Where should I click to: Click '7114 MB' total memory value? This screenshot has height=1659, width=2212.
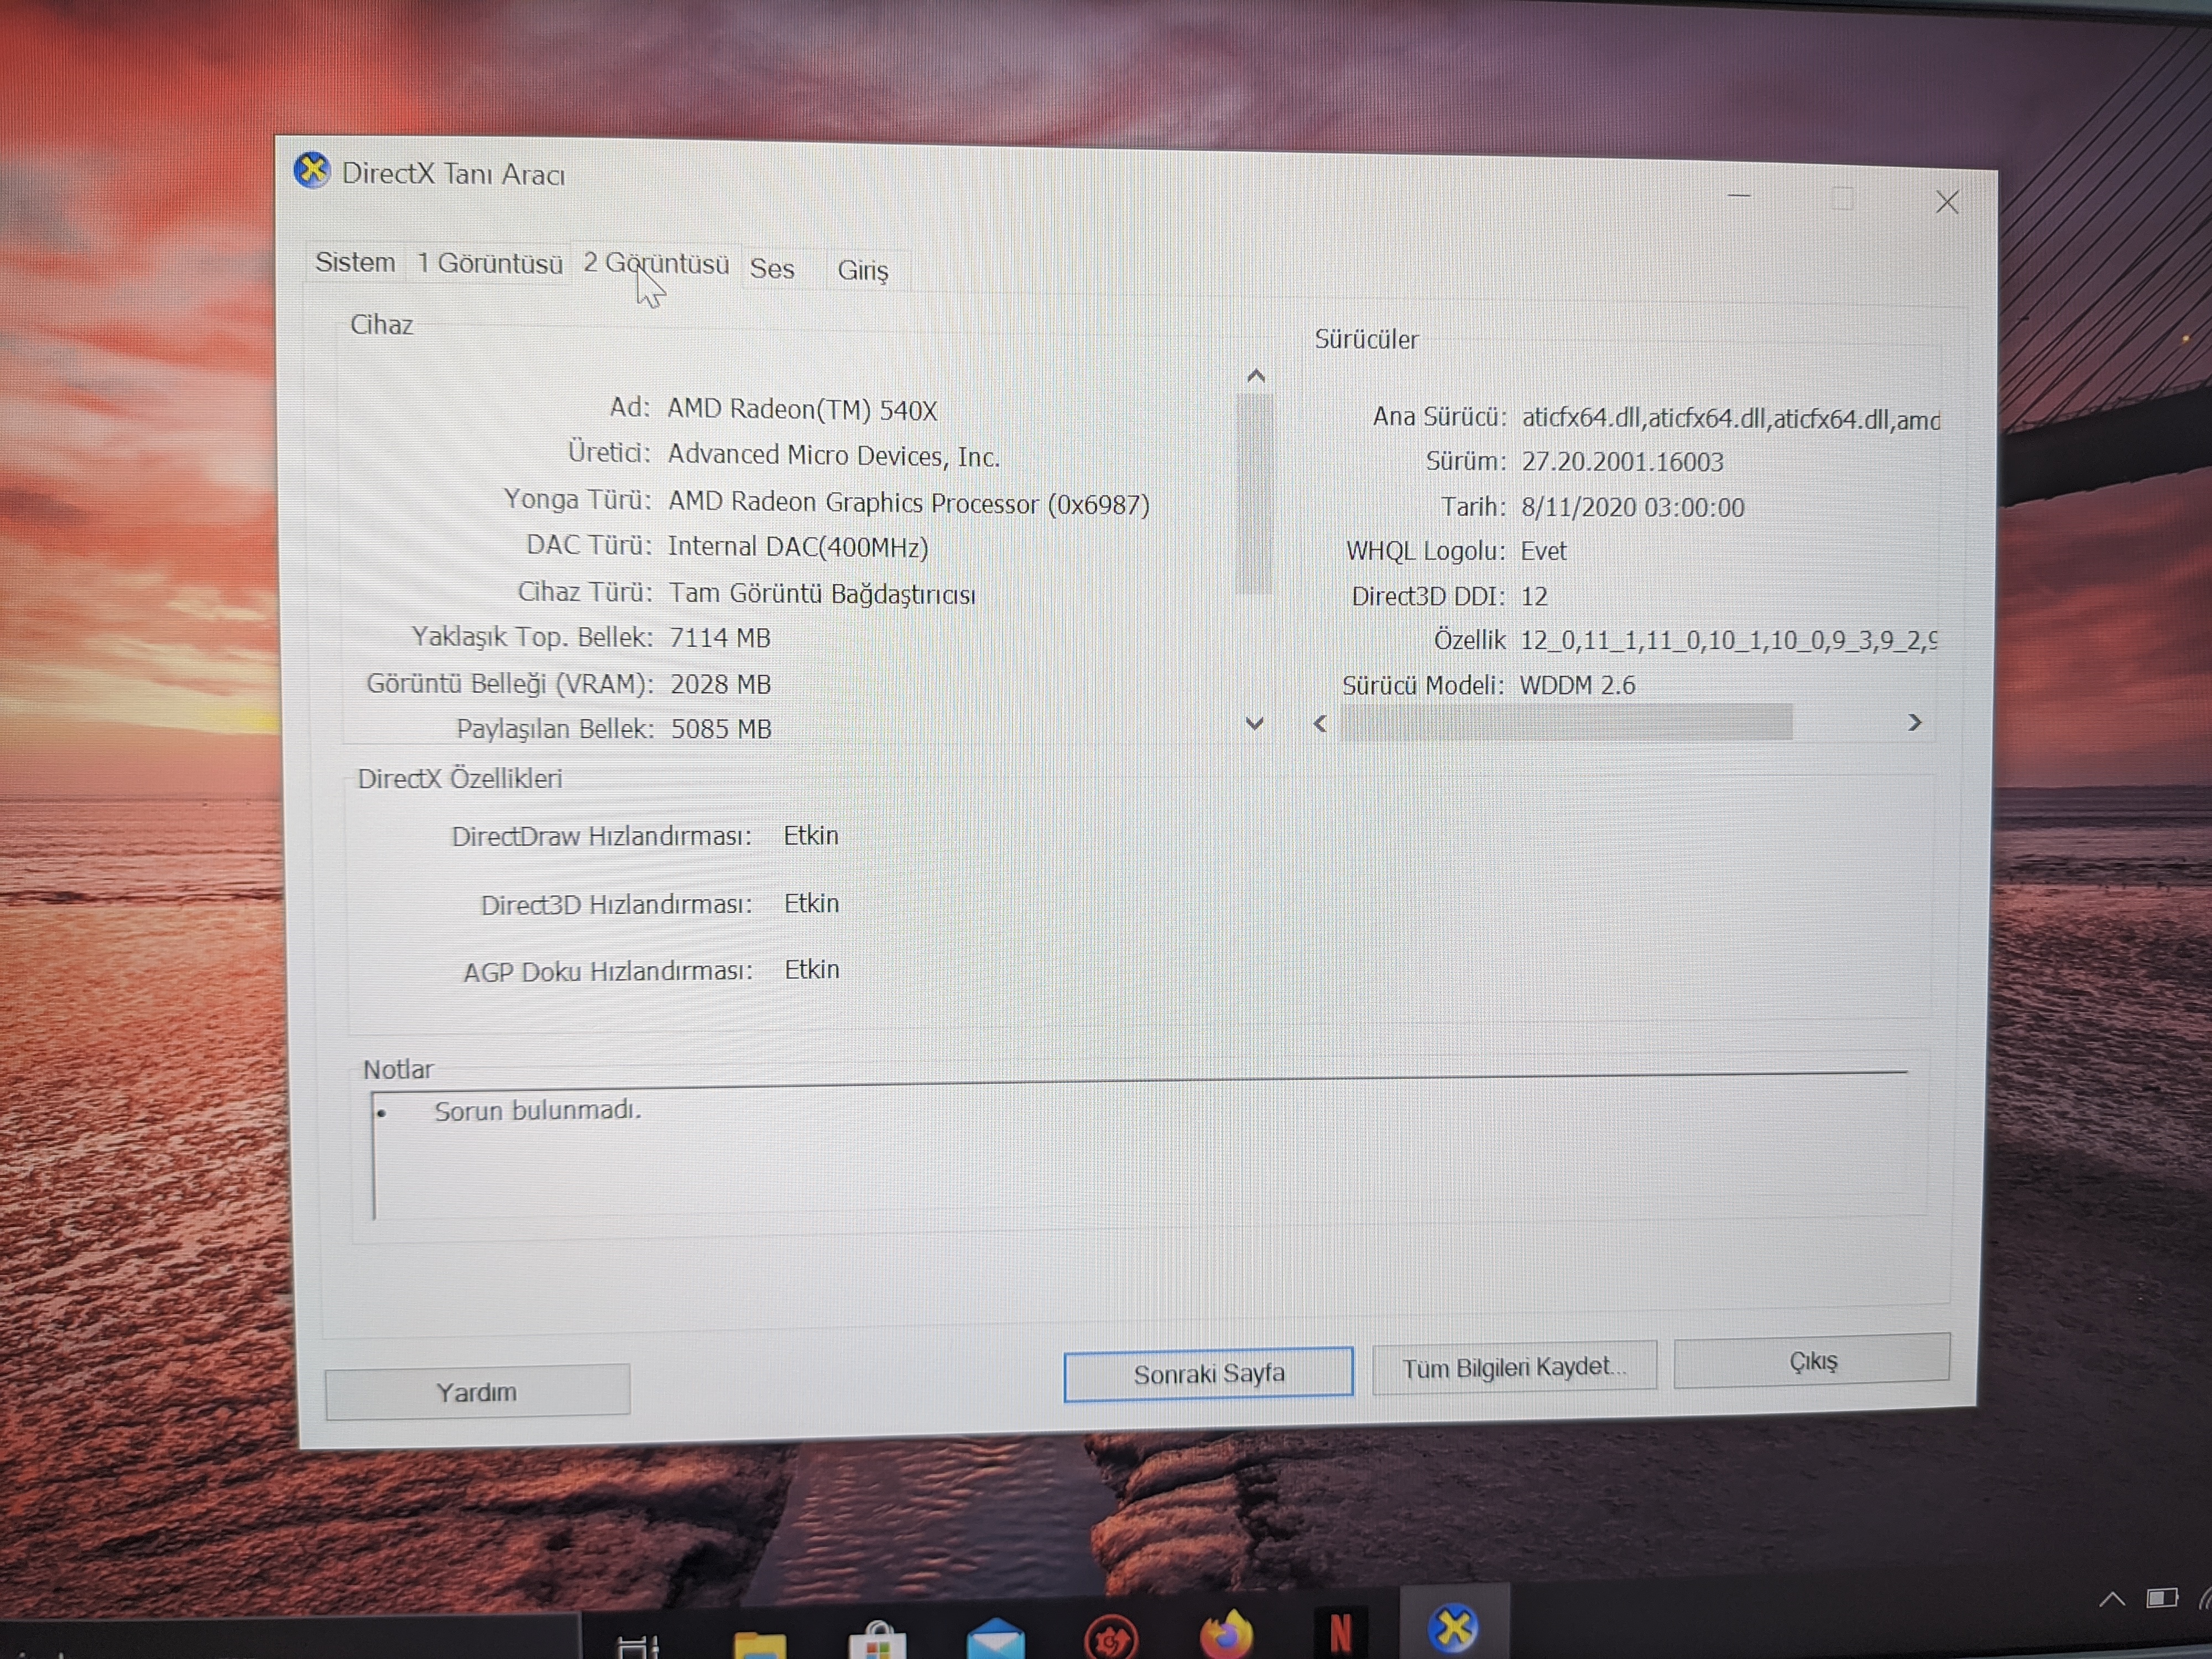(720, 638)
